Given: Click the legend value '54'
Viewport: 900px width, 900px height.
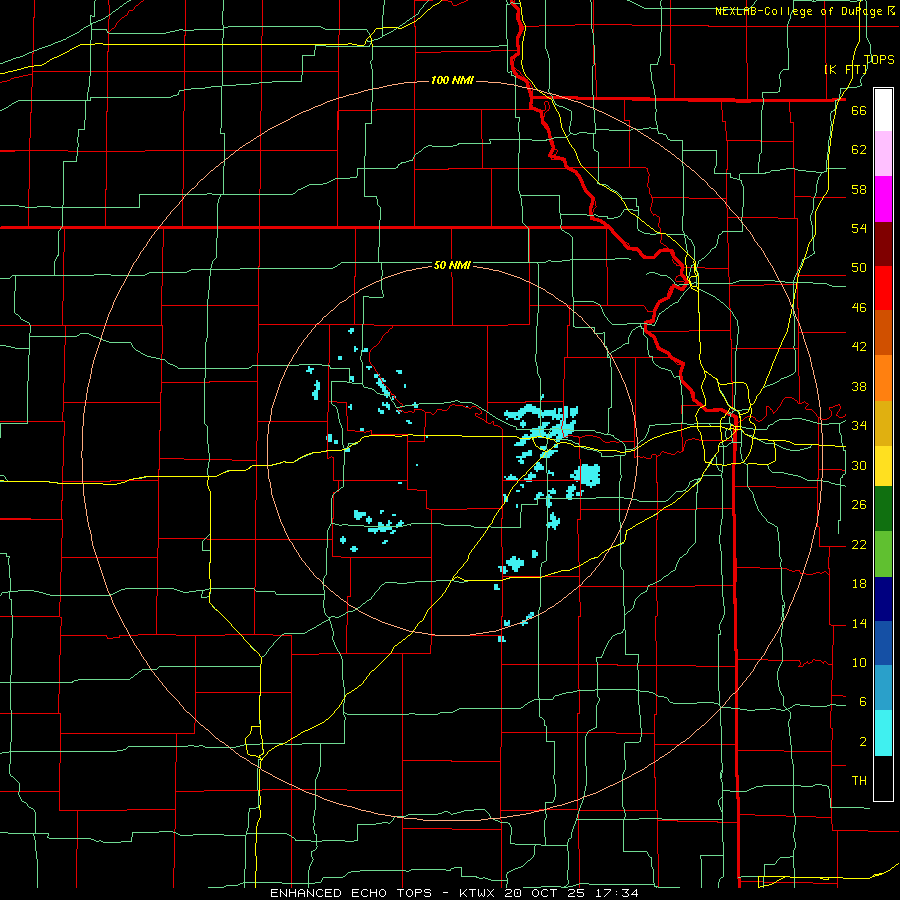Looking at the screenshot, I should [x=859, y=228].
